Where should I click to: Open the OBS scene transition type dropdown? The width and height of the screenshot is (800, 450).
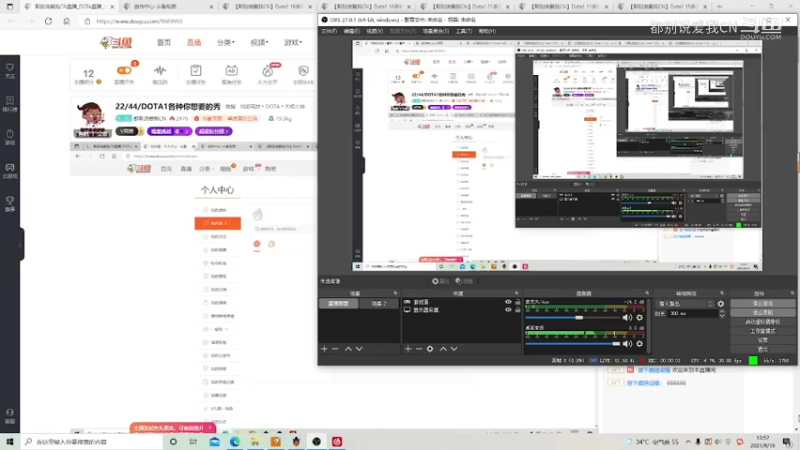tap(685, 304)
